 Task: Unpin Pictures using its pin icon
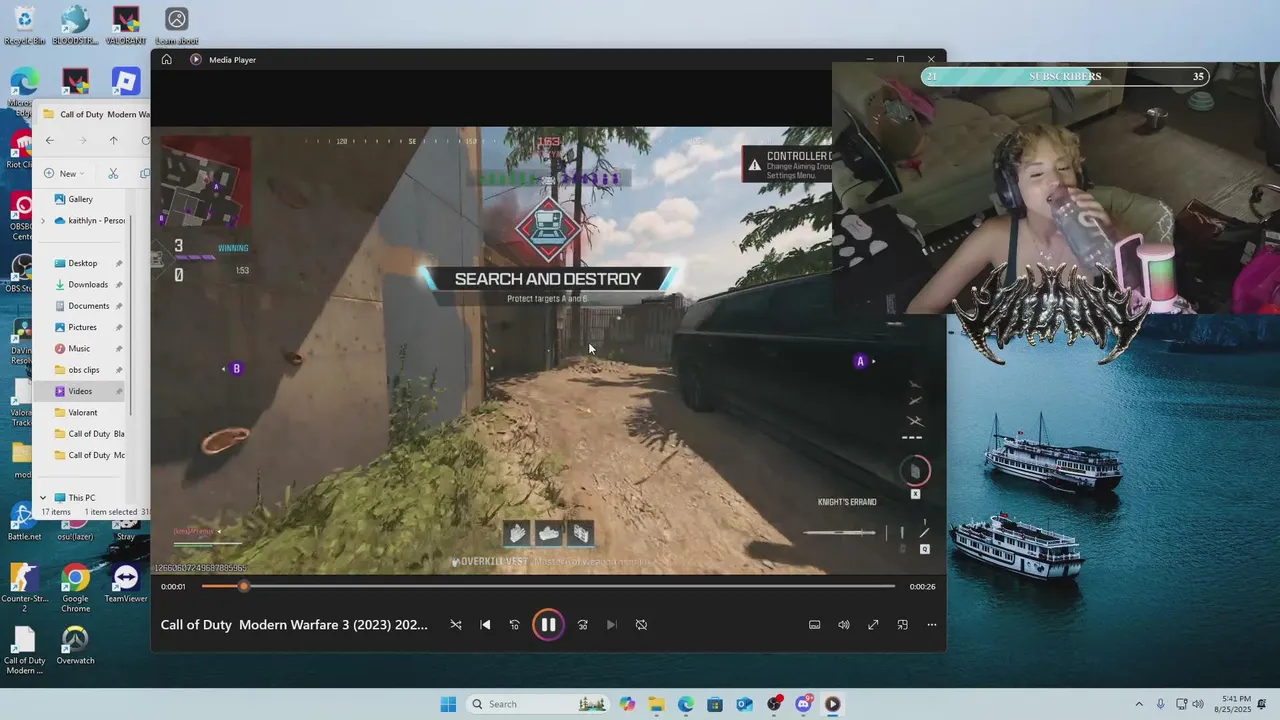click(119, 327)
